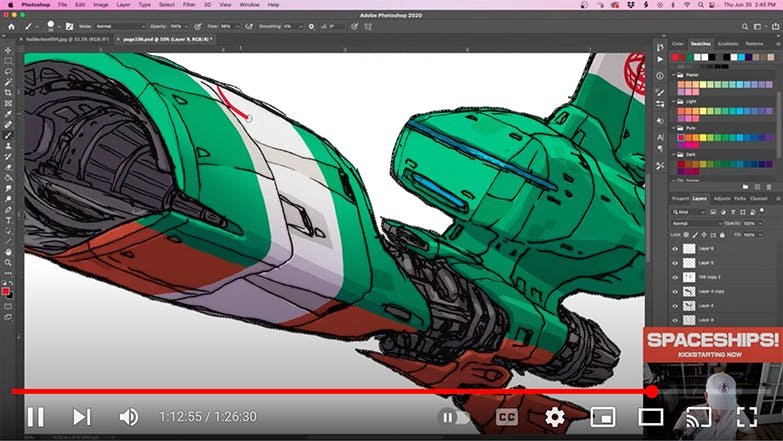Image resolution: width=783 pixels, height=441 pixels.
Task: Hide Layer 6 with eye icon
Action: (x=675, y=249)
